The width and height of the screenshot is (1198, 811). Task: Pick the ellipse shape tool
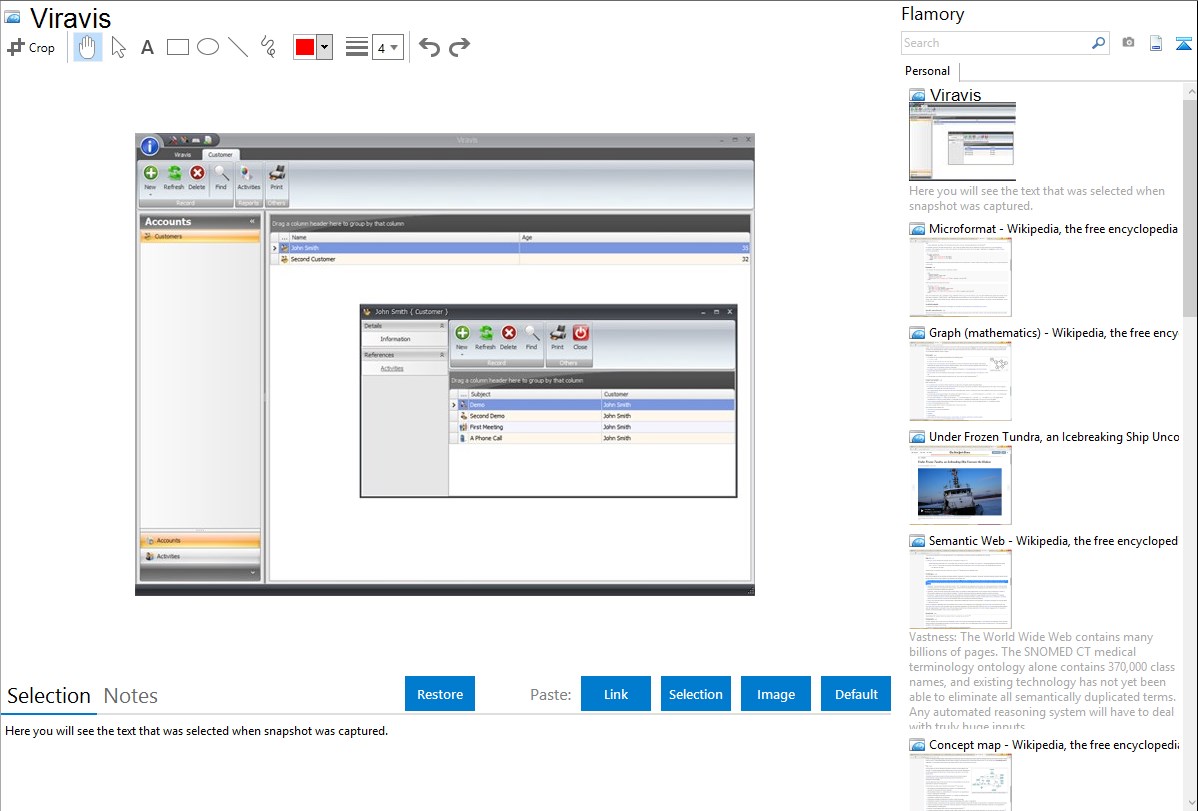pyautogui.click(x=208, y=47)
